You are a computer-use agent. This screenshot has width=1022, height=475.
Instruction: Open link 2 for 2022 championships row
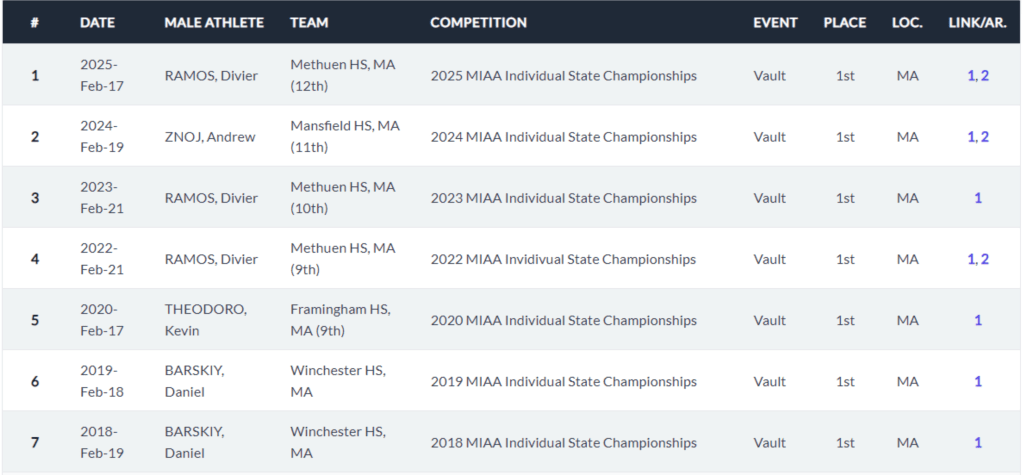[x=985, y=259]
